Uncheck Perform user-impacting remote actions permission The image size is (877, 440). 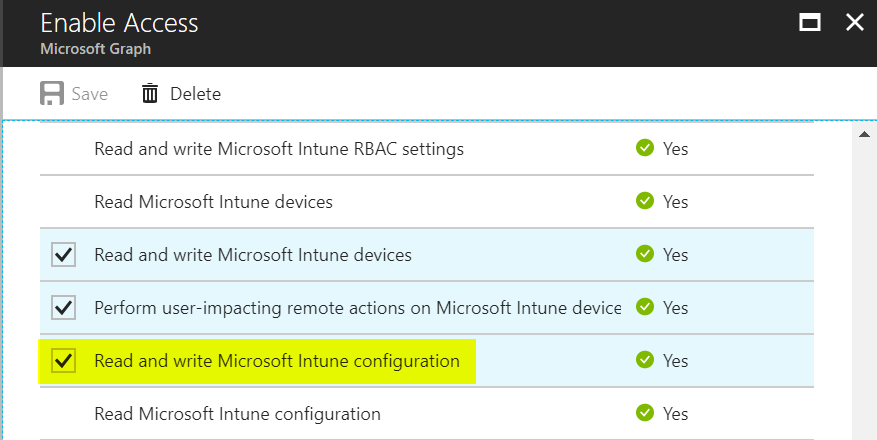pyautogui.click(x=64, y=307)
